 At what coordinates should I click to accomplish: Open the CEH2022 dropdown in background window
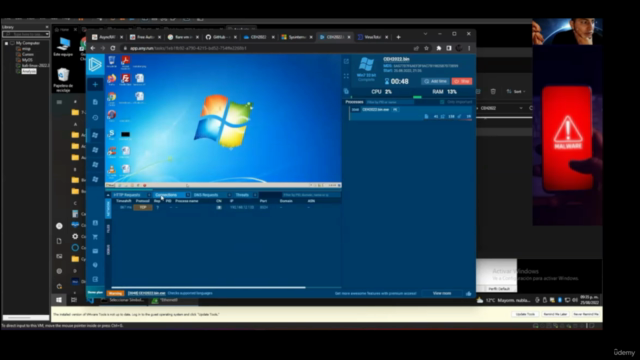521,108
